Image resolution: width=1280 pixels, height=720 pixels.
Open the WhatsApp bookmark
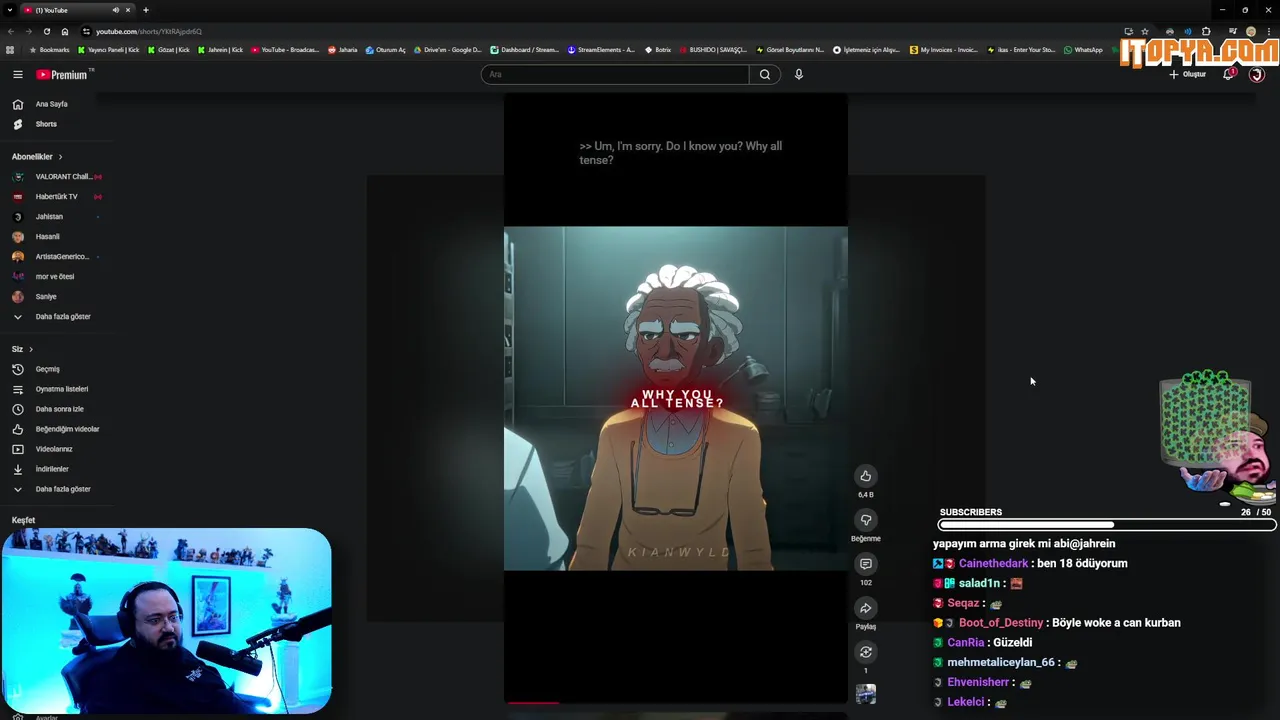[x=1084, y=50]
